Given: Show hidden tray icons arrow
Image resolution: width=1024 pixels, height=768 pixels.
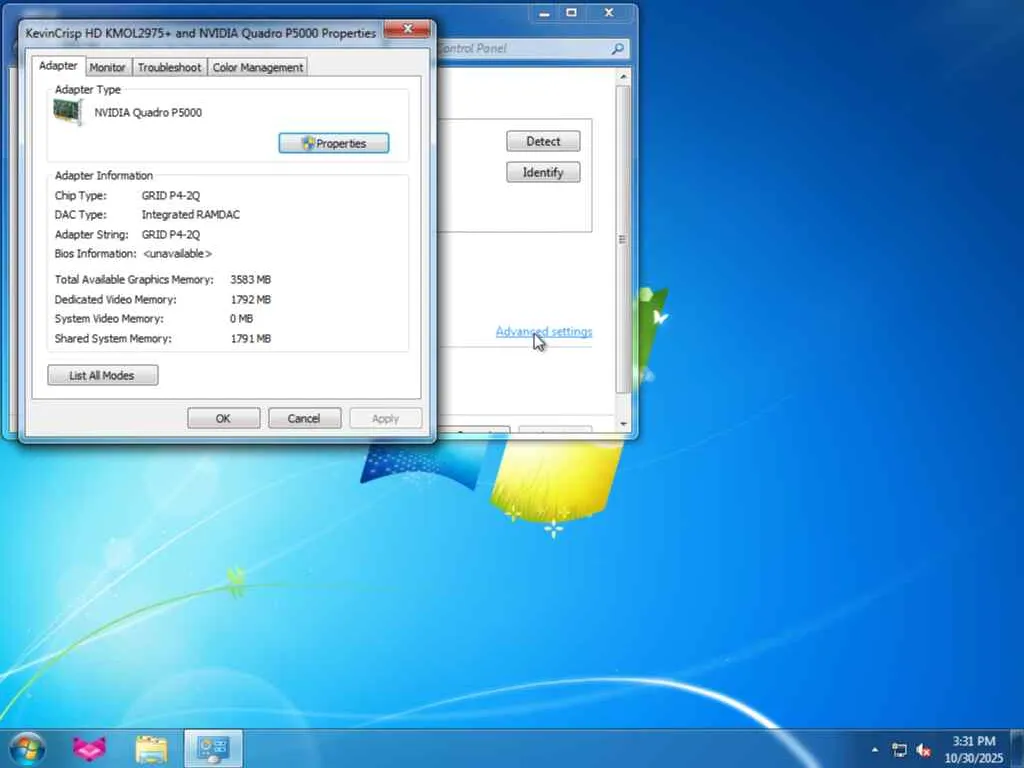Looking at the screenshot, I should [x=874, y=750].
